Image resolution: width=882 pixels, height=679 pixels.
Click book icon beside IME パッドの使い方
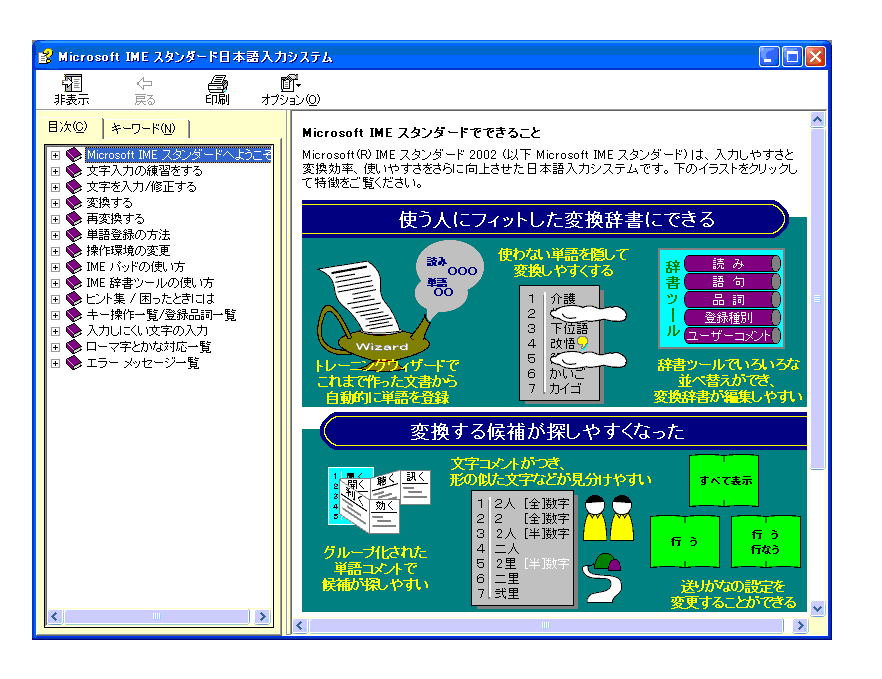(x=74, y=267)
